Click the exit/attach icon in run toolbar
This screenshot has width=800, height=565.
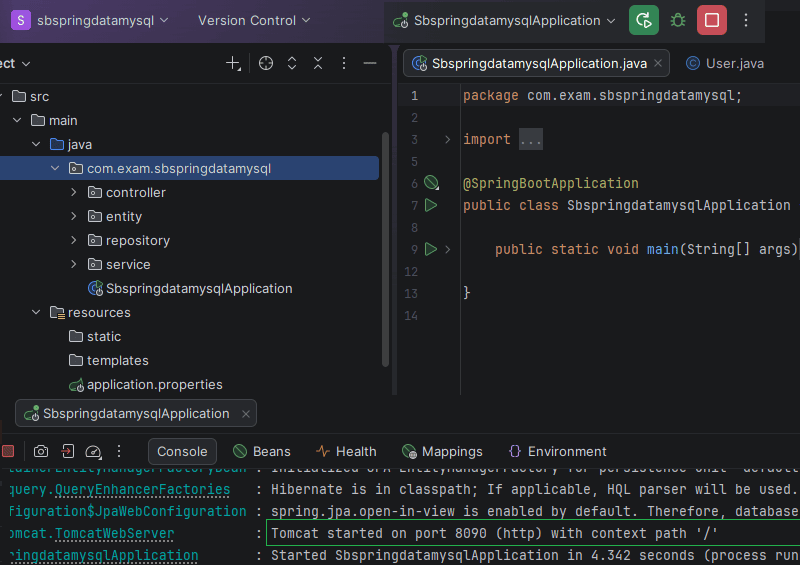(67, 451)
